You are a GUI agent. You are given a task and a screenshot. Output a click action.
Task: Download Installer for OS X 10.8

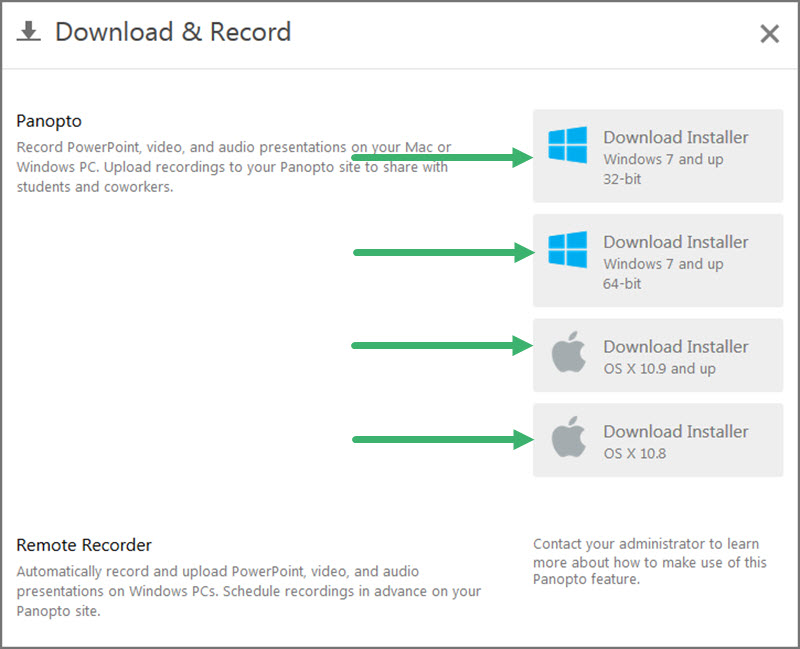coord(658,440)
